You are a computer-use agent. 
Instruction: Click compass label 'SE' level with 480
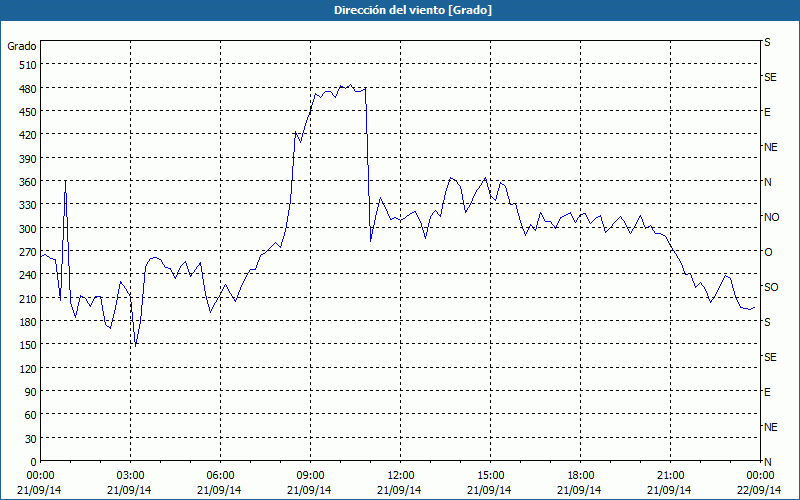[x=770, y=77]
